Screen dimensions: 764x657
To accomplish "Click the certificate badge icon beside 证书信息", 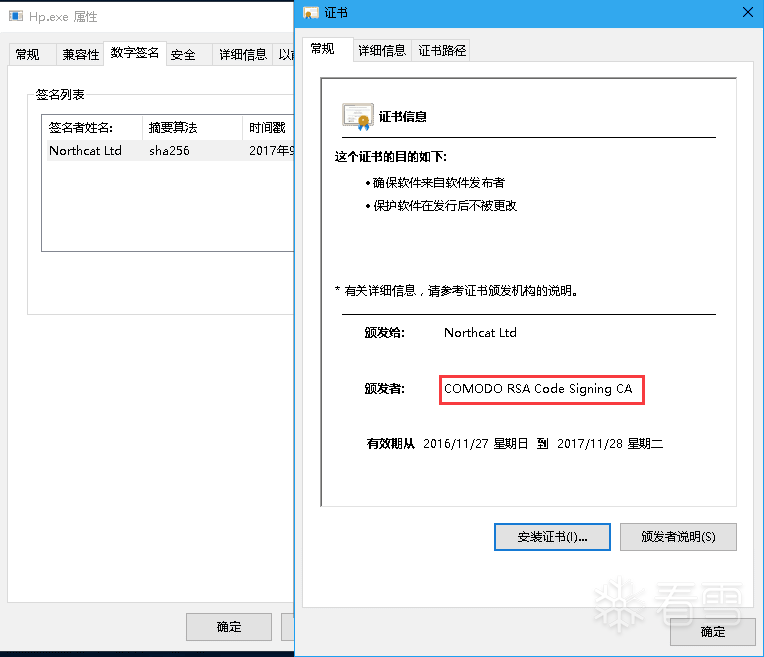I will click(x=358, y=116).
